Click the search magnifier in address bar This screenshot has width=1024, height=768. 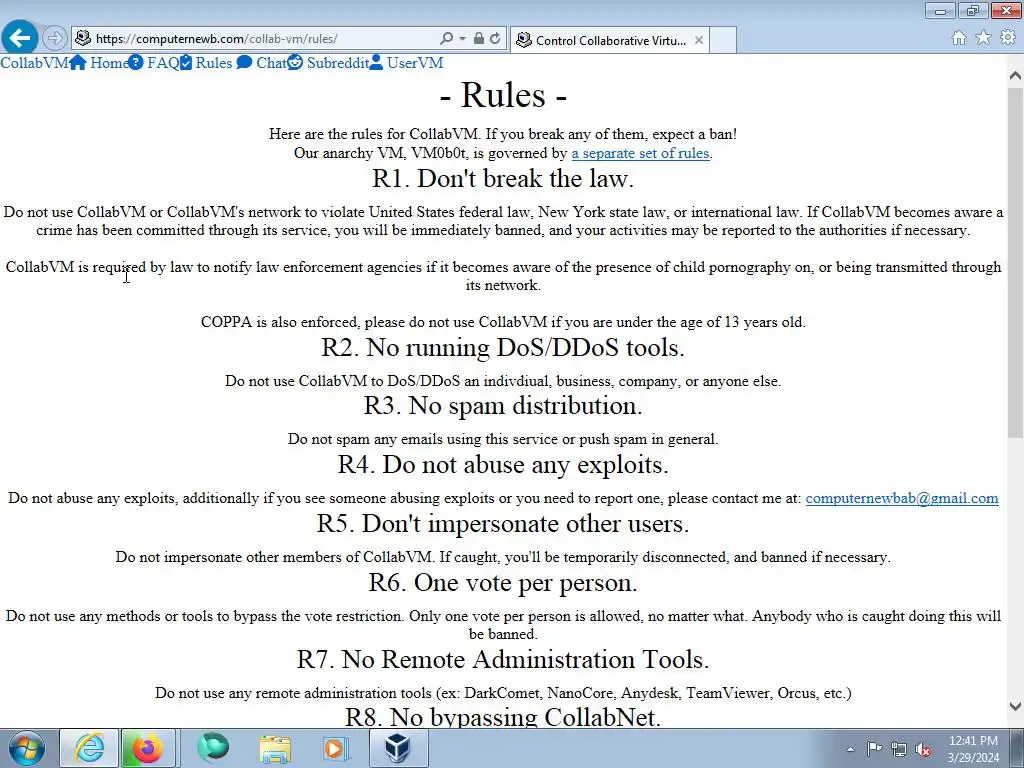tap(447, 39)
